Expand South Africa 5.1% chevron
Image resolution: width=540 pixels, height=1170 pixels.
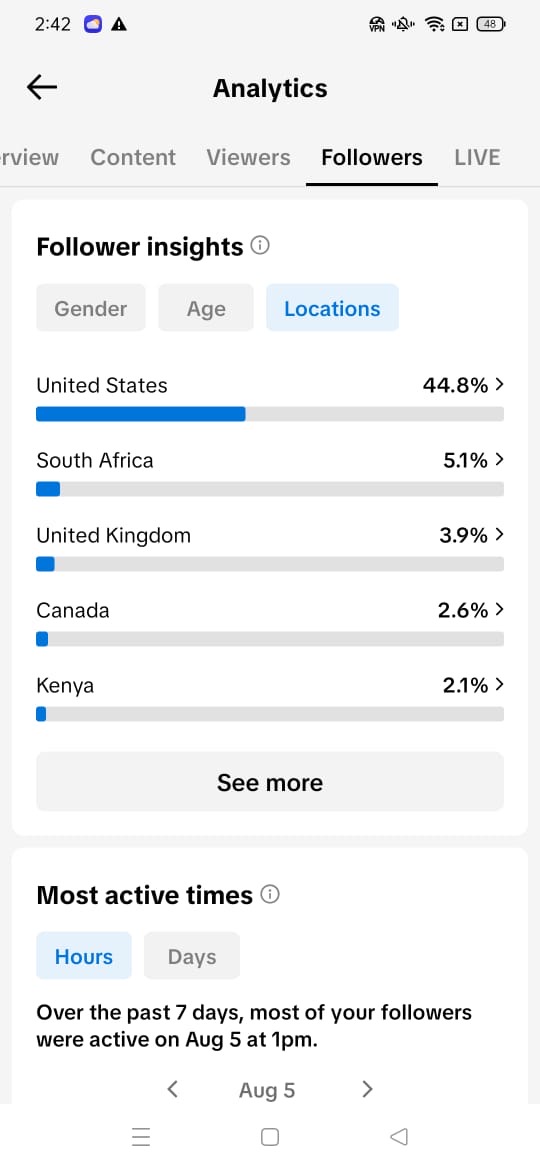pos(500,460)
